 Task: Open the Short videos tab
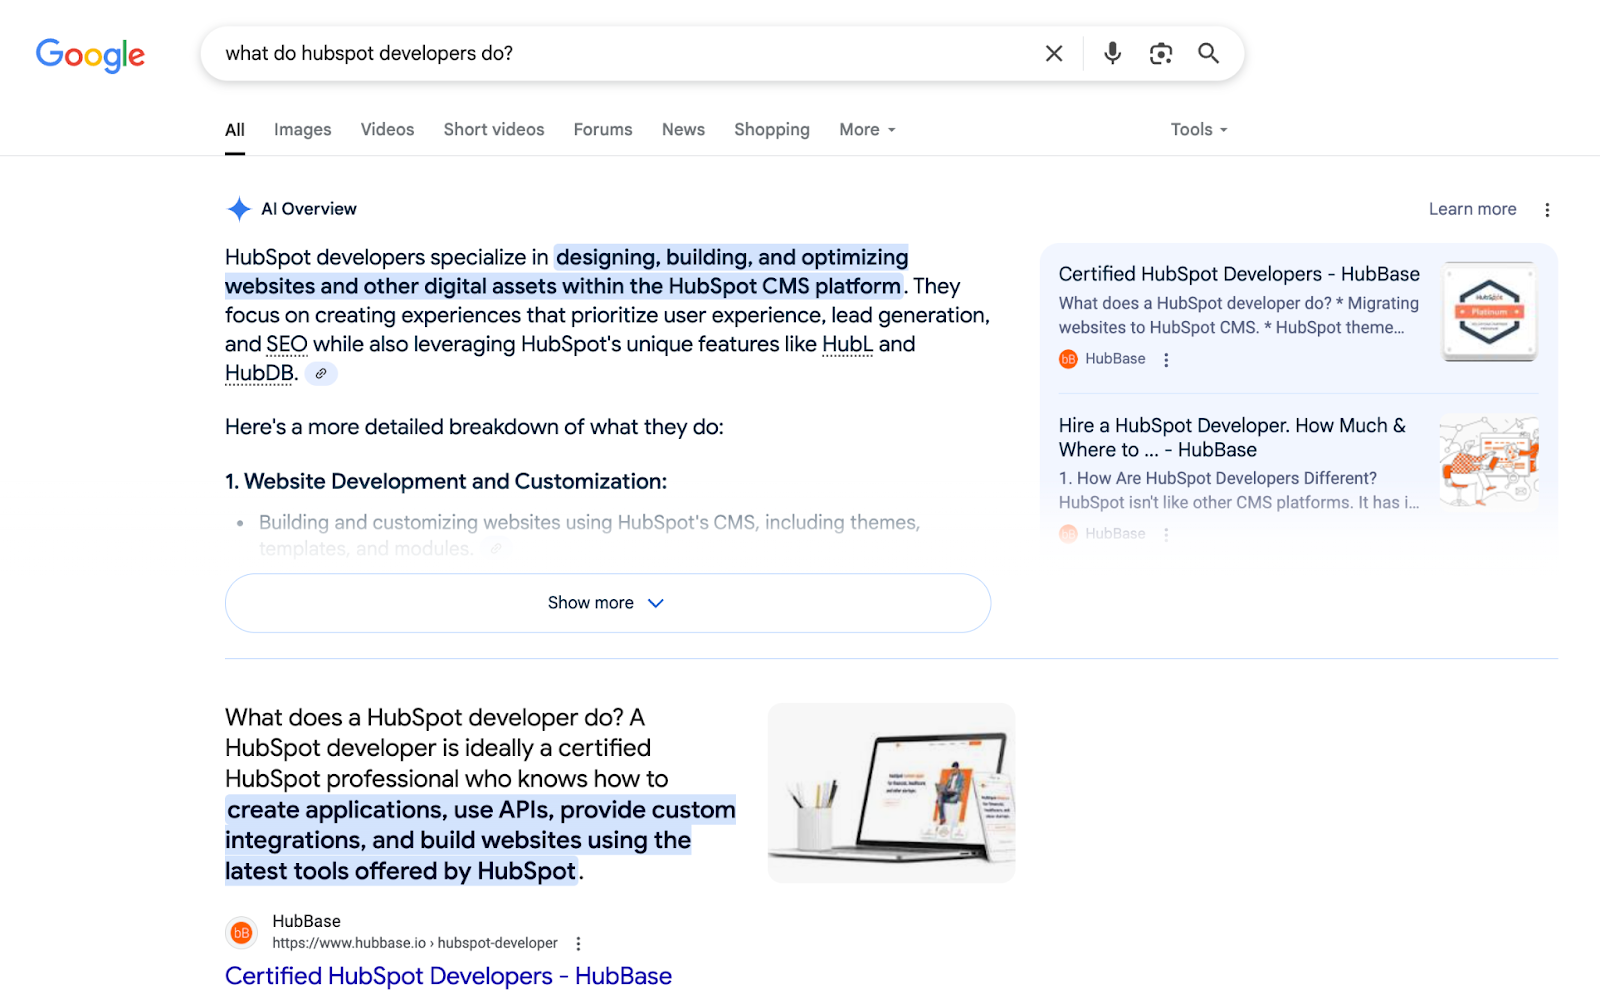click(494, 130)
